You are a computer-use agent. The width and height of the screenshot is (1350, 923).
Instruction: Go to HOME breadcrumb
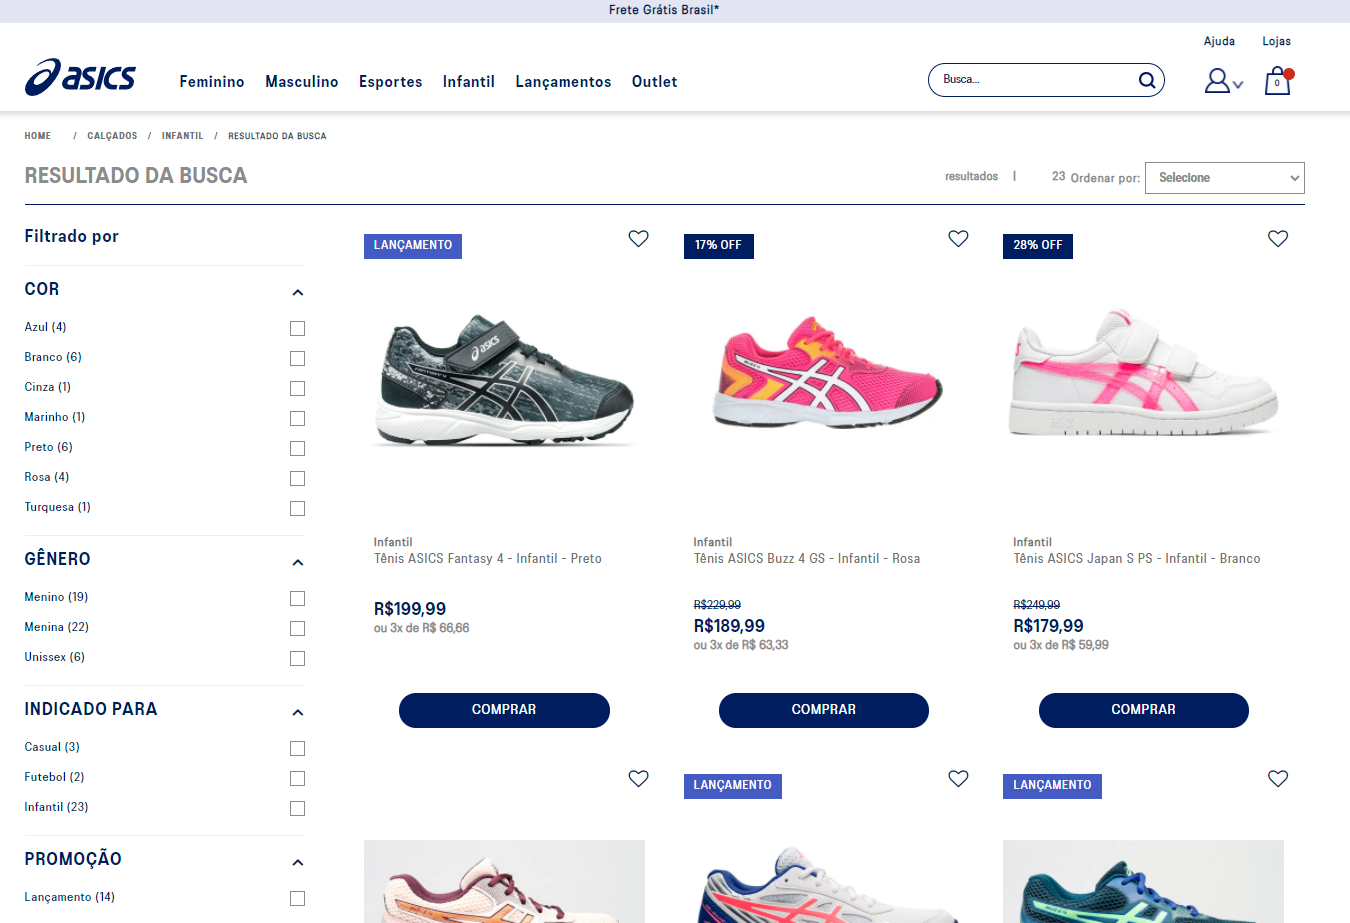pyautogui.click(x=38, y=136)
